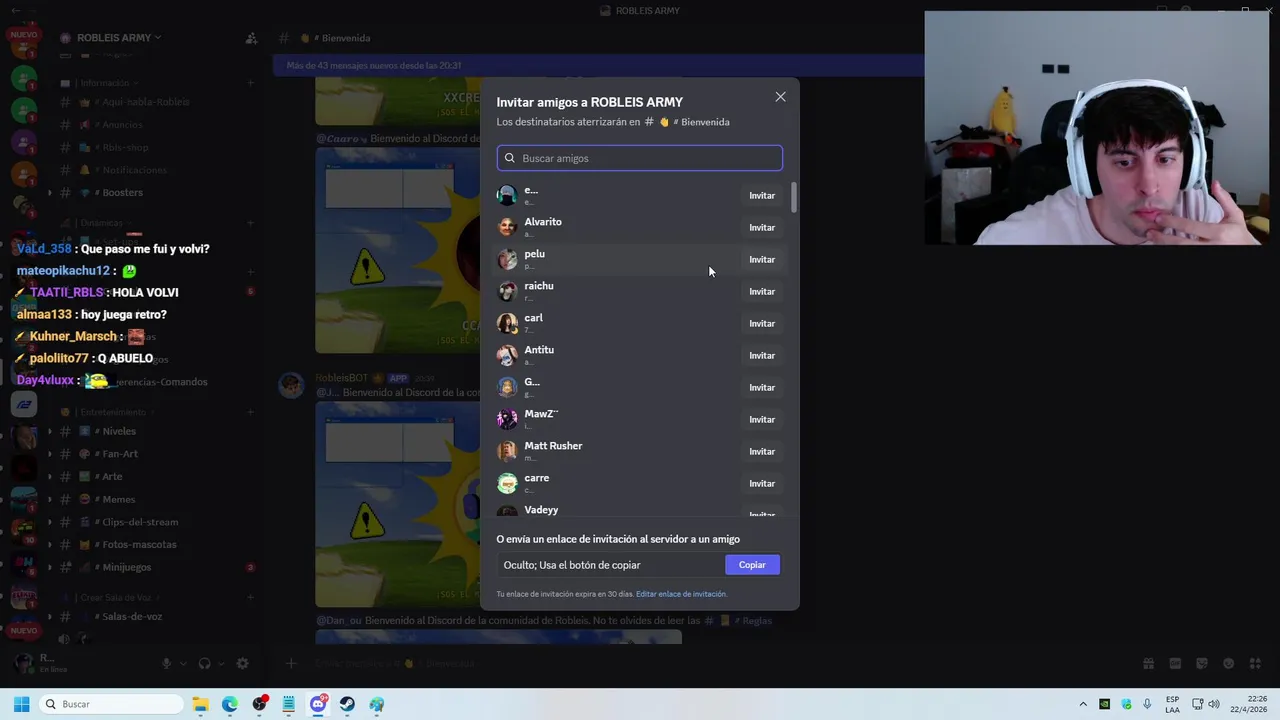Screen dimensions: 1280x720
Task: Expand threads arrow beside Boosters channel
Action: 50,192
